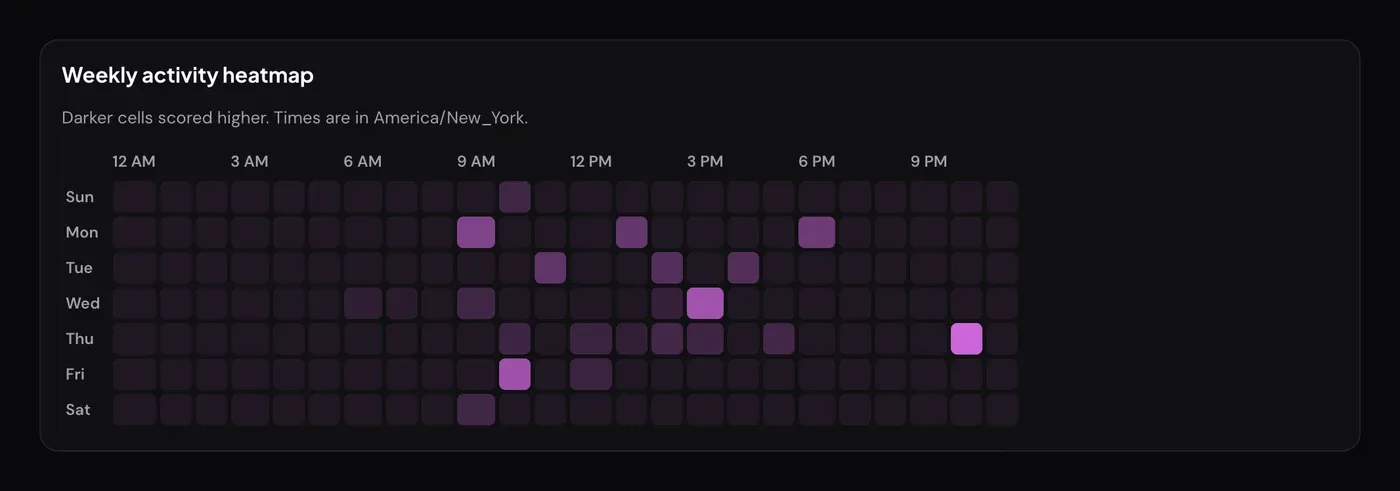Click the "6 AM" column header
The height and width of the screenshot is (491, 1400).
pos(363,161)
